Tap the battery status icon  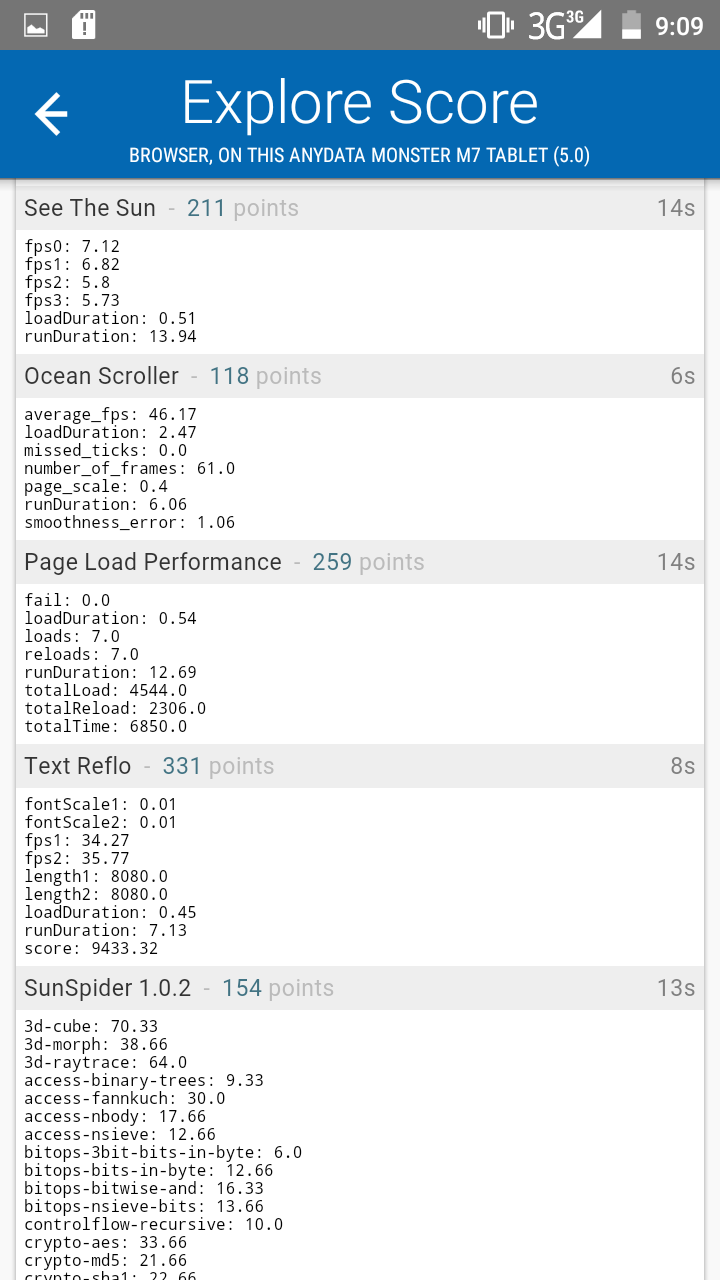coord(631,25)
